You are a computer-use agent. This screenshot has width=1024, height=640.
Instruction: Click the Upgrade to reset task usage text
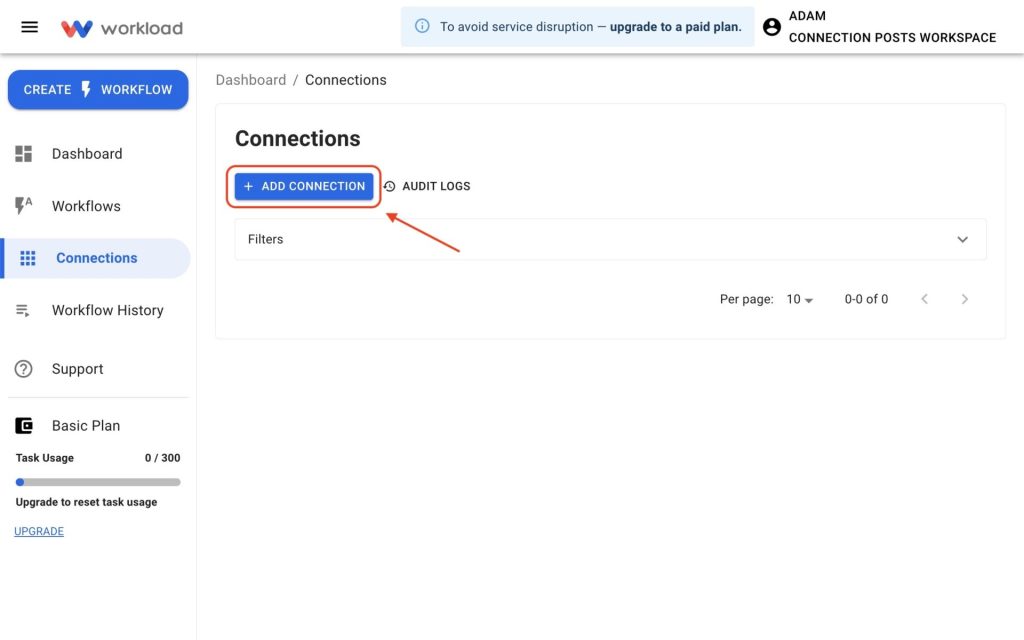(x=86, y=502)
